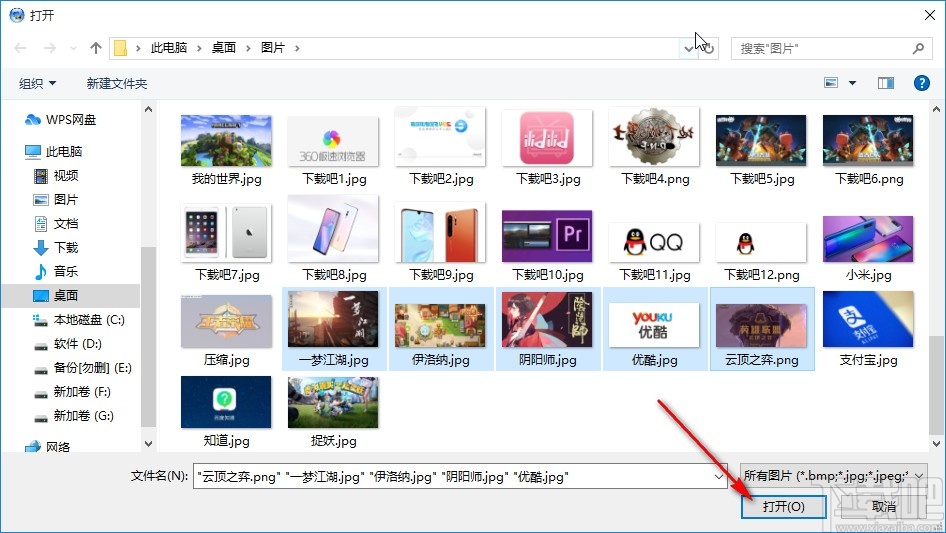This screenshot has height=533, width=946.
Task: Click navigation pane scrollbar up arrow
Action: tap(148, 109)
